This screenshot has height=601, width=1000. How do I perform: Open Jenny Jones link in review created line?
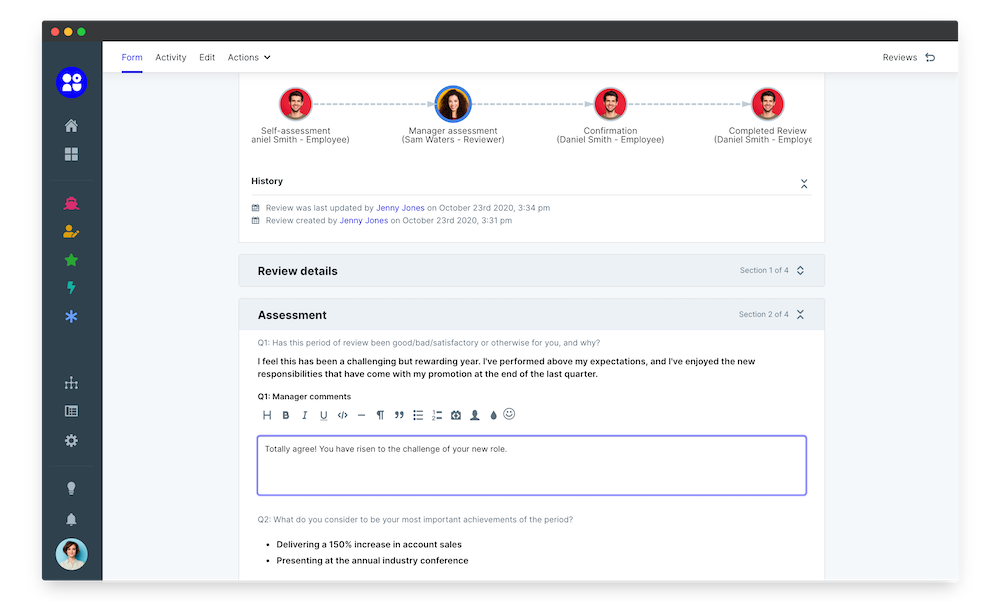coord(364,221)
